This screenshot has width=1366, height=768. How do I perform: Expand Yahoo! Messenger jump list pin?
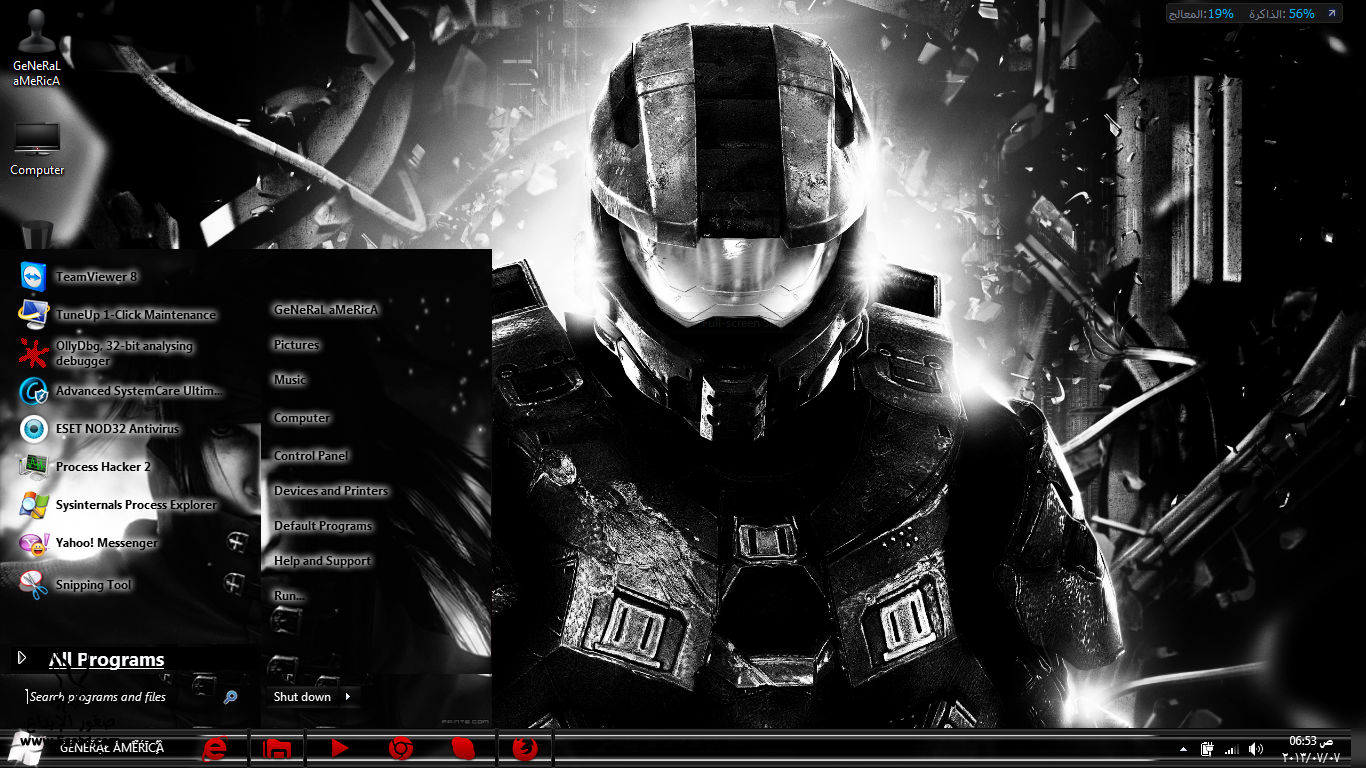pos(236,542)
